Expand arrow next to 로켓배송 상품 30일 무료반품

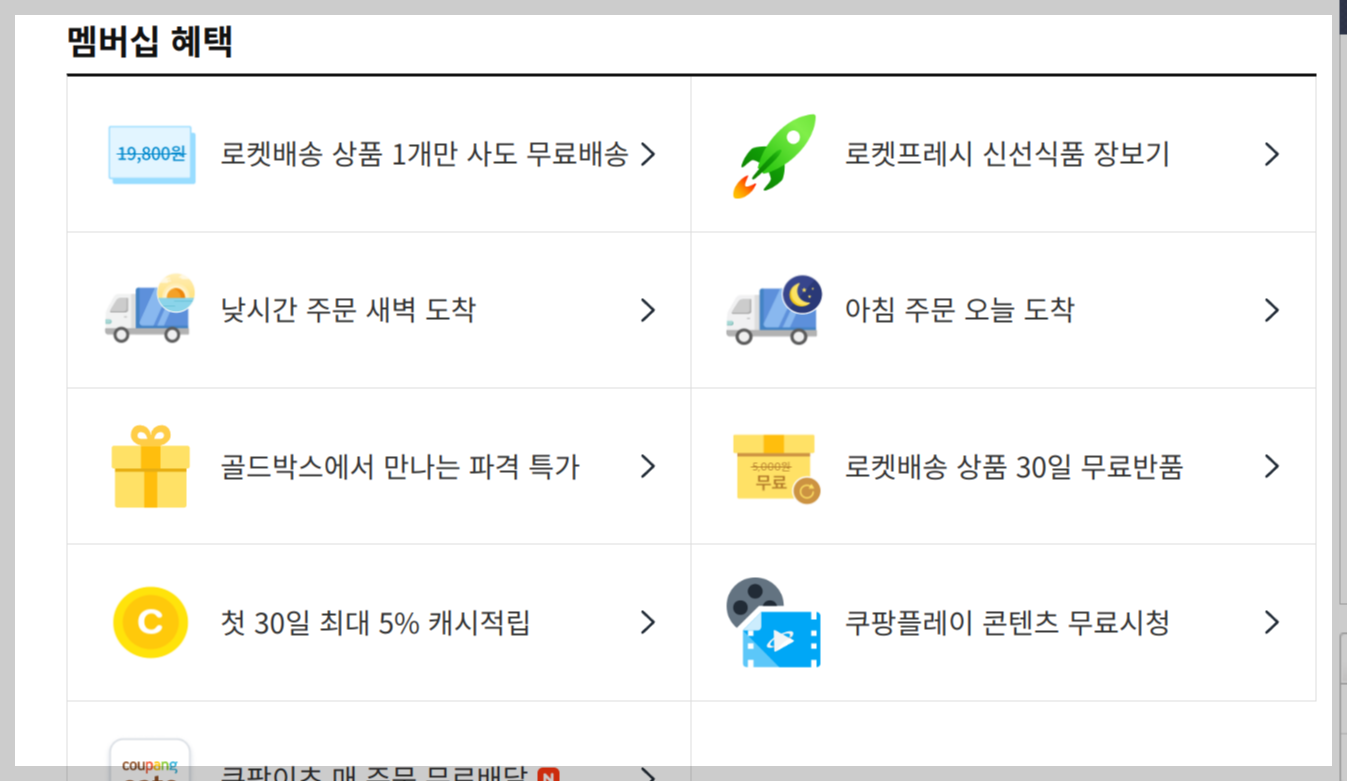[x=1271, y=466]
